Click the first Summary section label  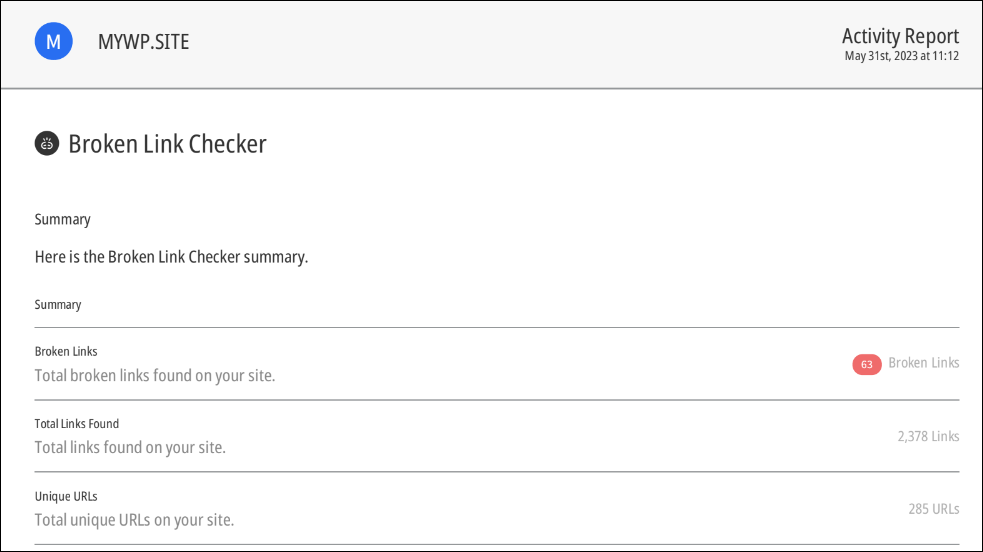click(x=63, y=219)
